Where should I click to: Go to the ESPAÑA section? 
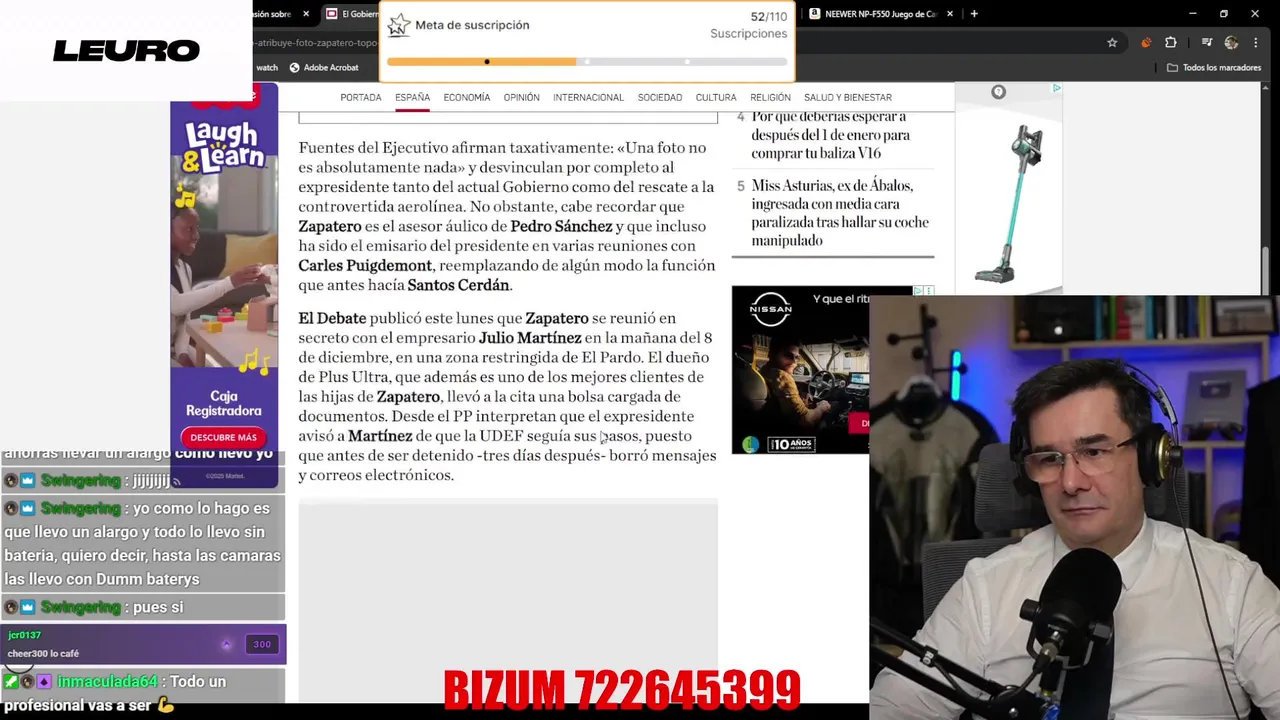click(x=412, y=97)
